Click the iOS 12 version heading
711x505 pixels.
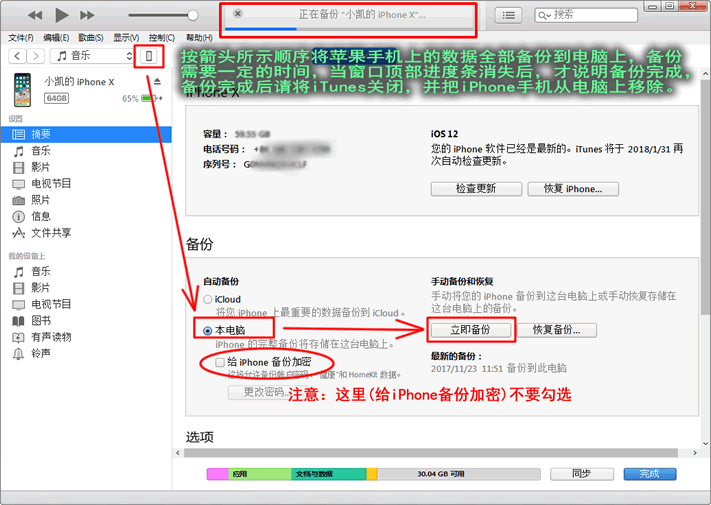[x=444, y=134]
